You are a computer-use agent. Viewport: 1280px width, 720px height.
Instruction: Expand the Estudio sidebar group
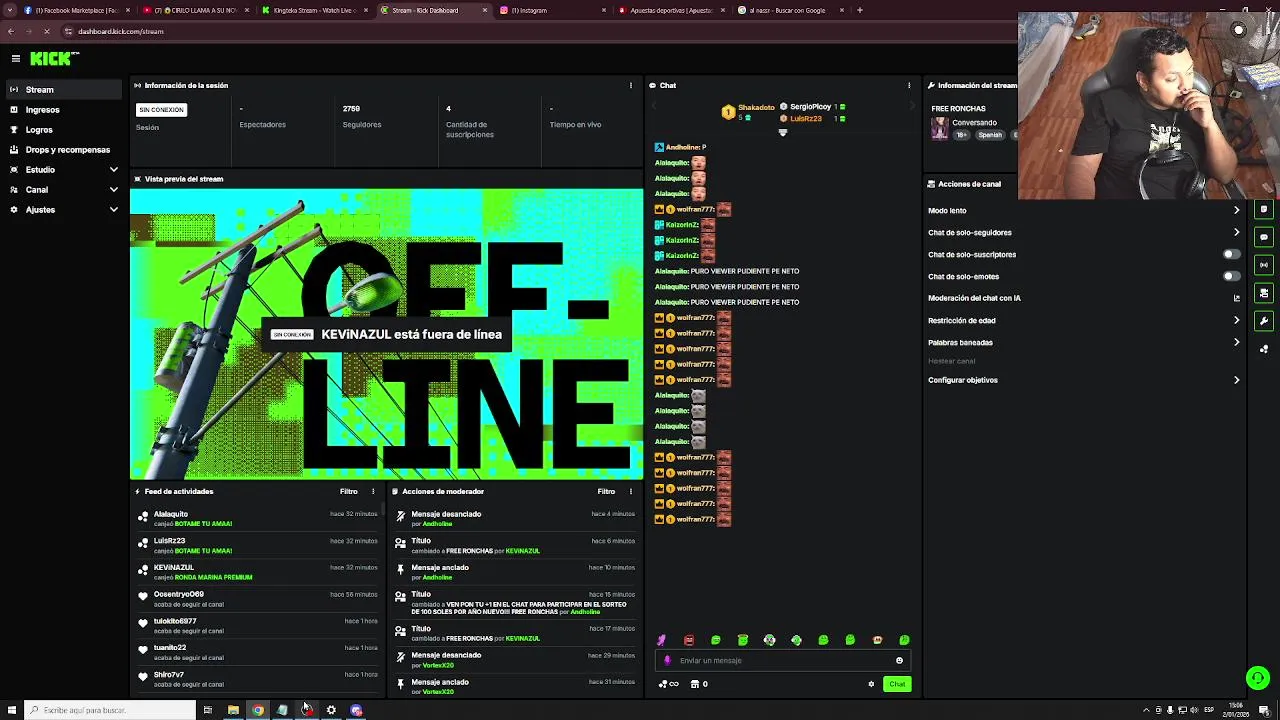[62, 170]
